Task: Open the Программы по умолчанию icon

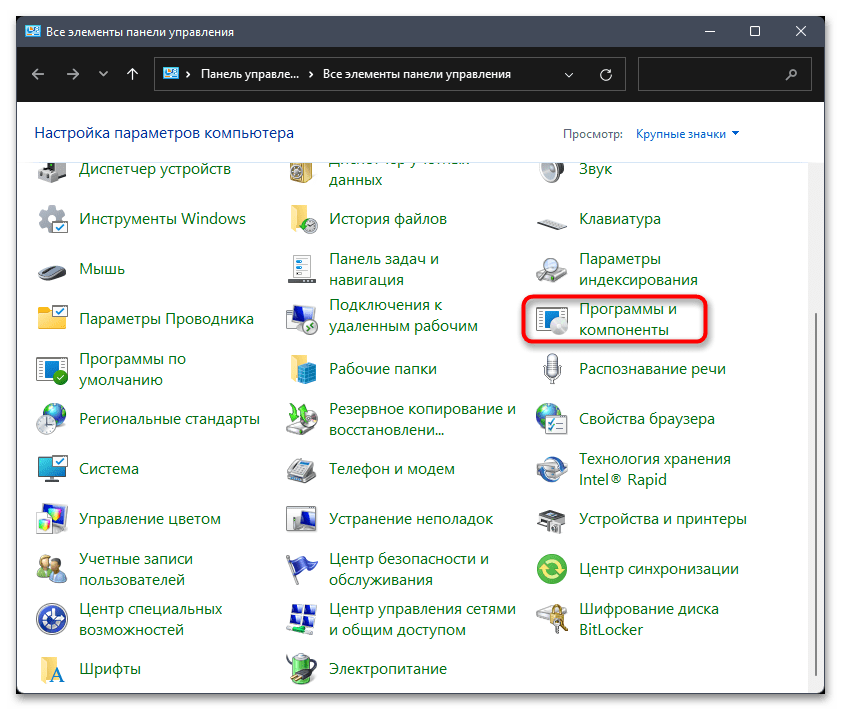Action: [52, 369]
